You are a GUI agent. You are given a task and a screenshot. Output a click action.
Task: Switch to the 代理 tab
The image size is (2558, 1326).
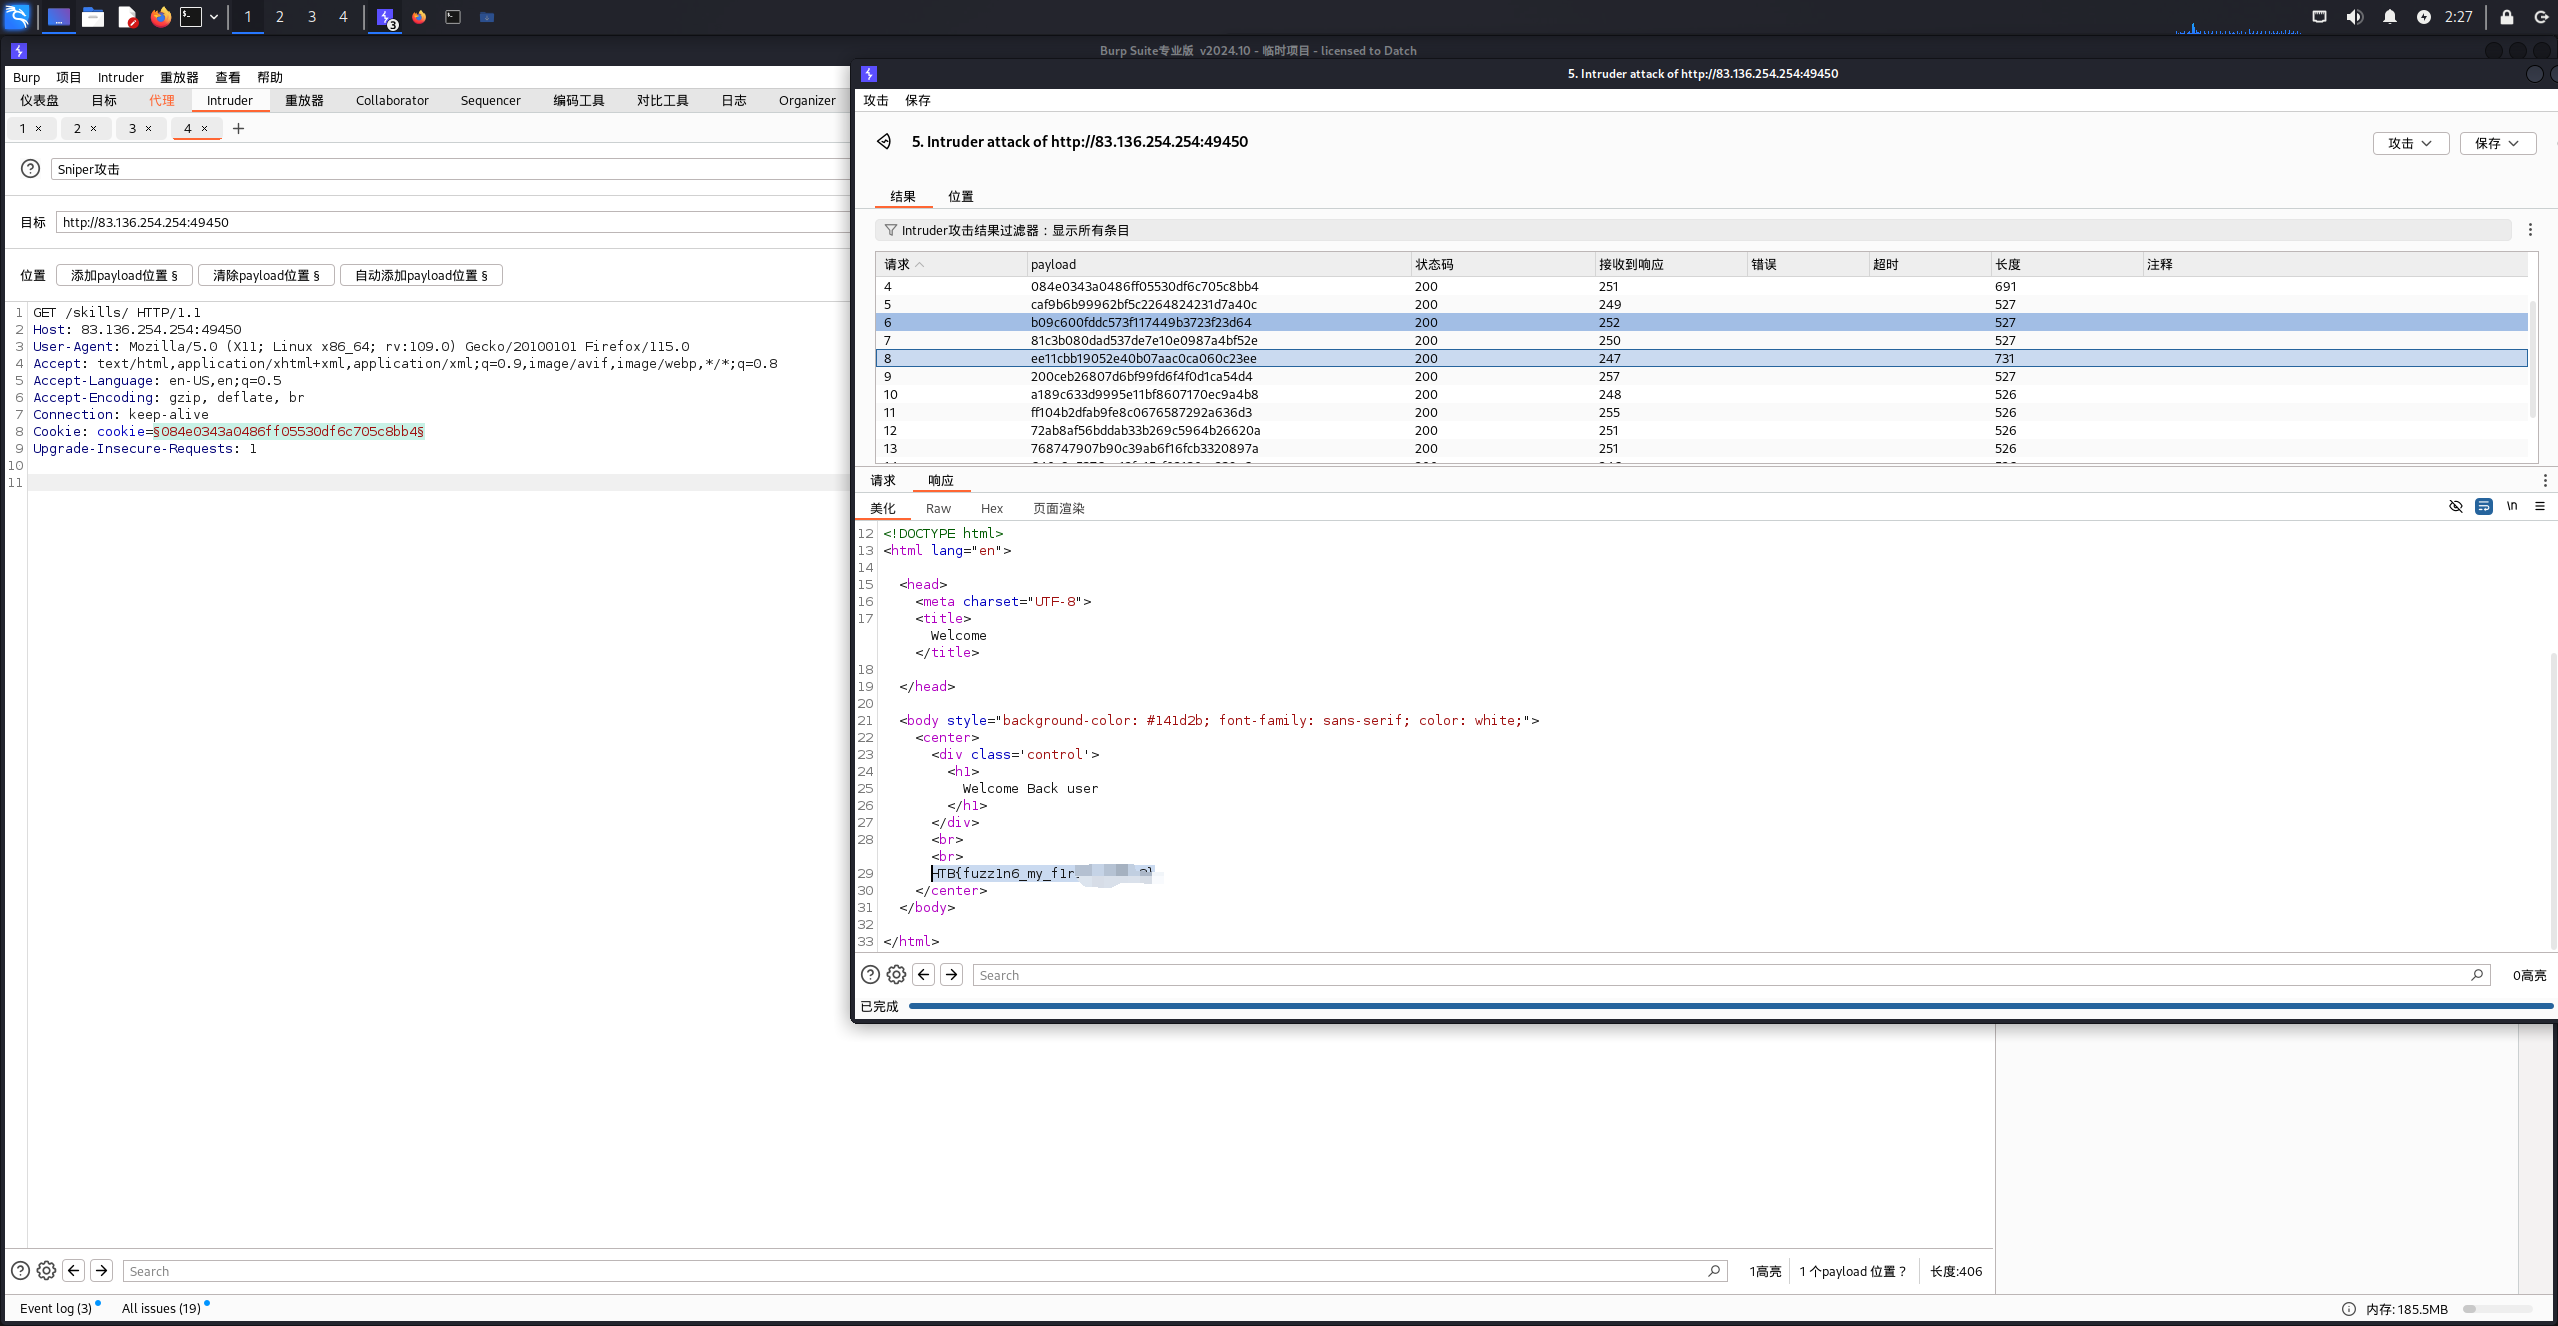(162, 100)
